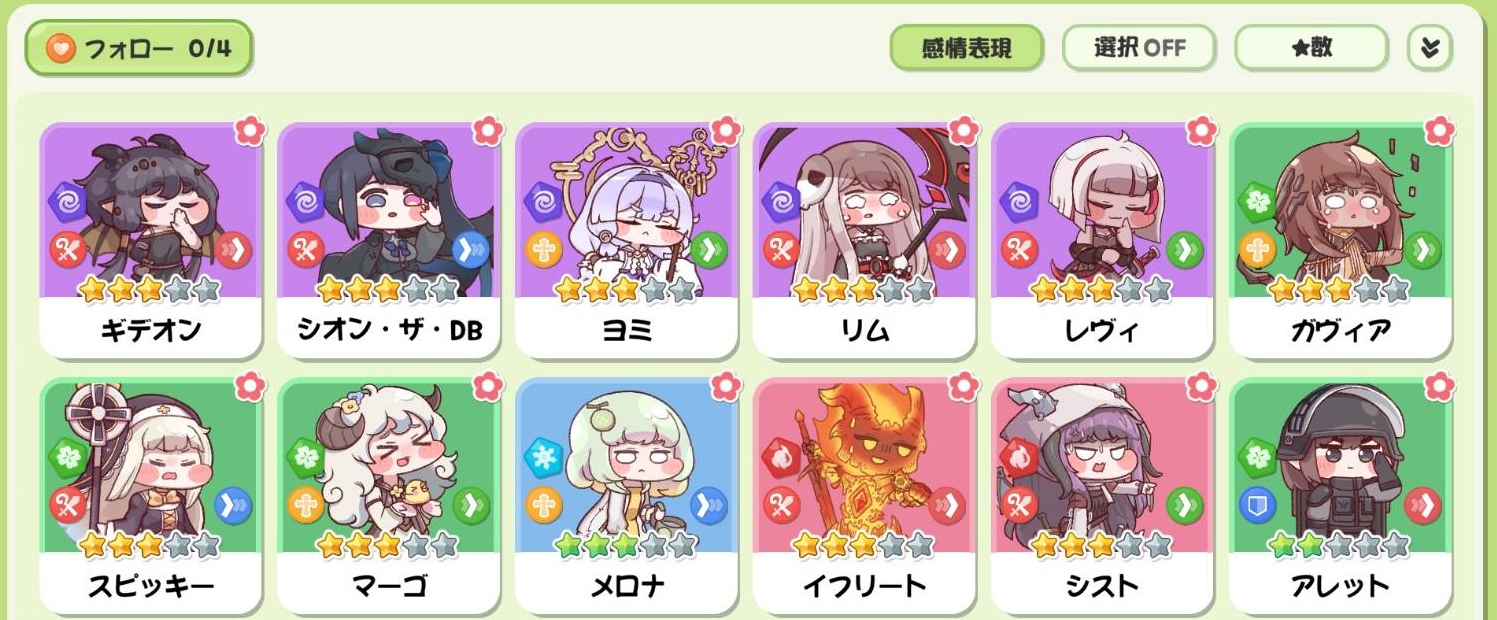This screenshot has height=620, width=1497.
Task: Click the flower badge on ギデオン card
Action: coord(249,130)
